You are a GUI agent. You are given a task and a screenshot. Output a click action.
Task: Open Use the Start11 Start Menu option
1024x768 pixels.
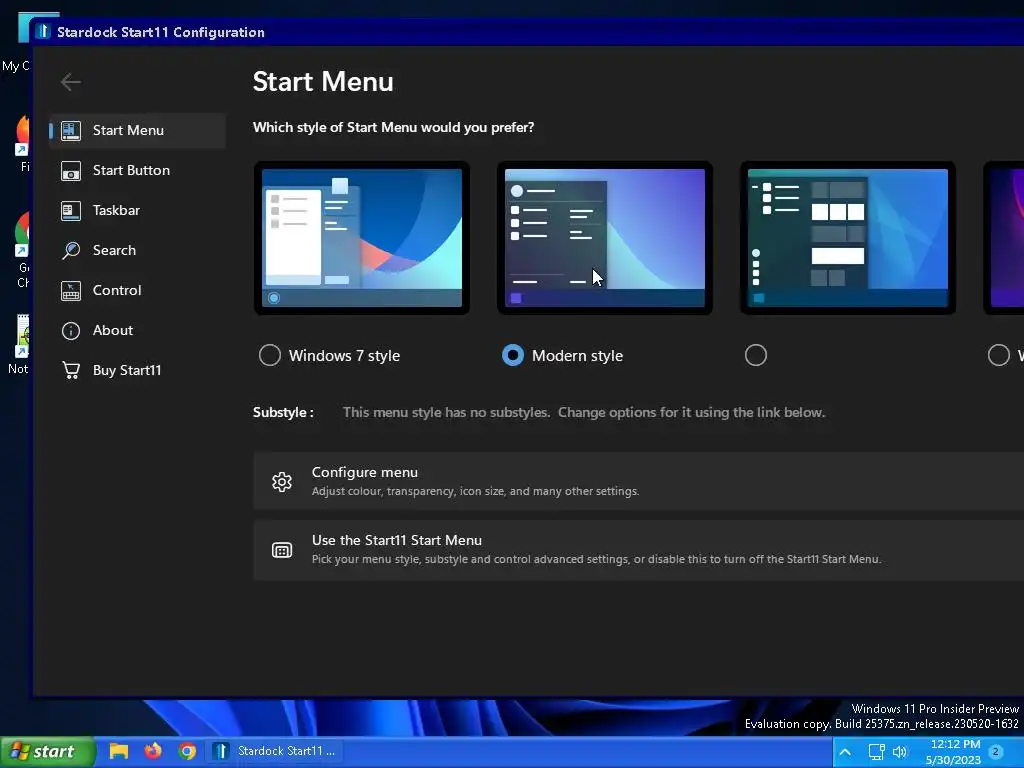point(638,549)
